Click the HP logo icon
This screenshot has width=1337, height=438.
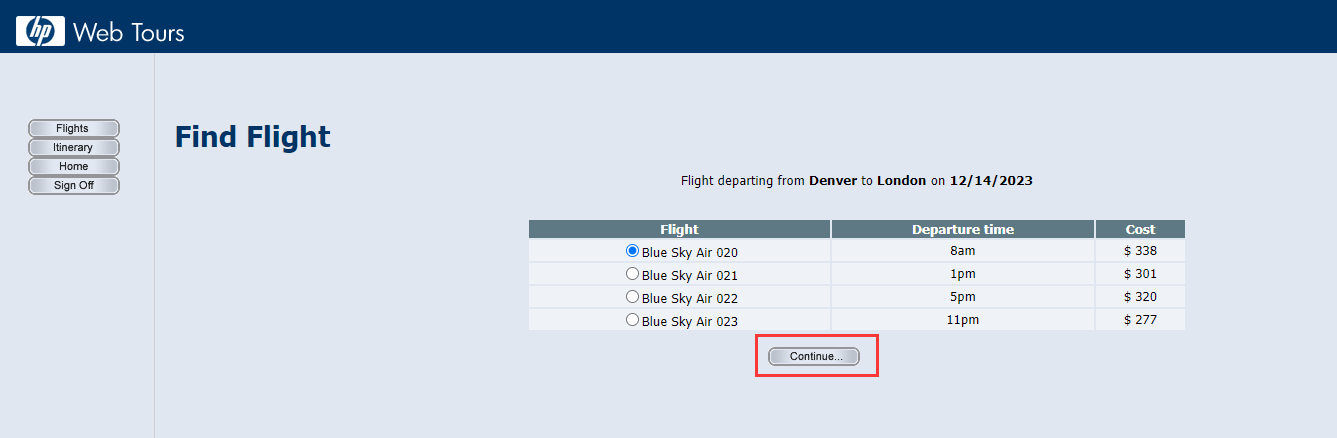(x=40, y=31)
